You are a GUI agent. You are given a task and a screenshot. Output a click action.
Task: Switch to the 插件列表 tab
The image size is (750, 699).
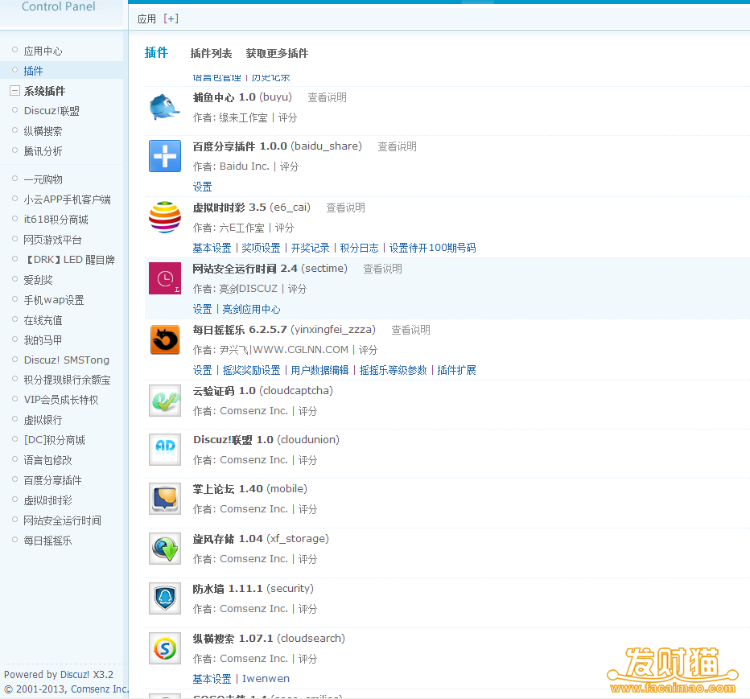click(211, 53)
